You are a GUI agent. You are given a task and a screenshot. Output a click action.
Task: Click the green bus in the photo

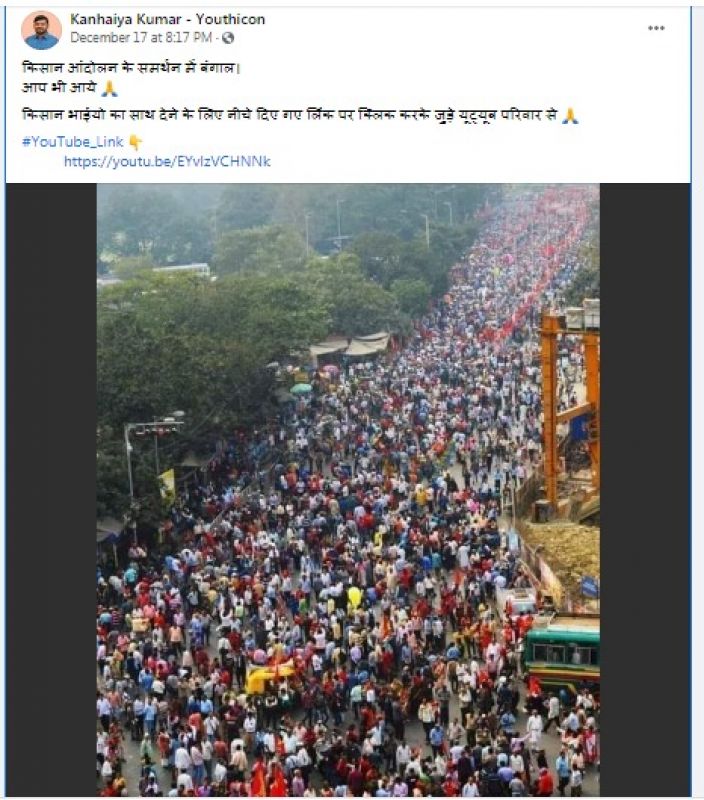pyautogui.click(x=562, y=654)
